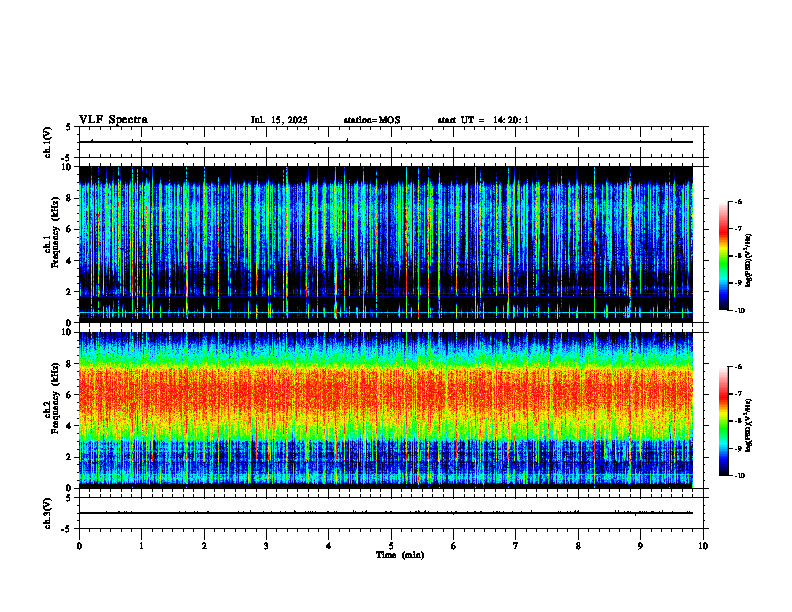
Task: Click the "2" kHz tick on ch.1 frequency axis
Action: (x=70, y=292)
